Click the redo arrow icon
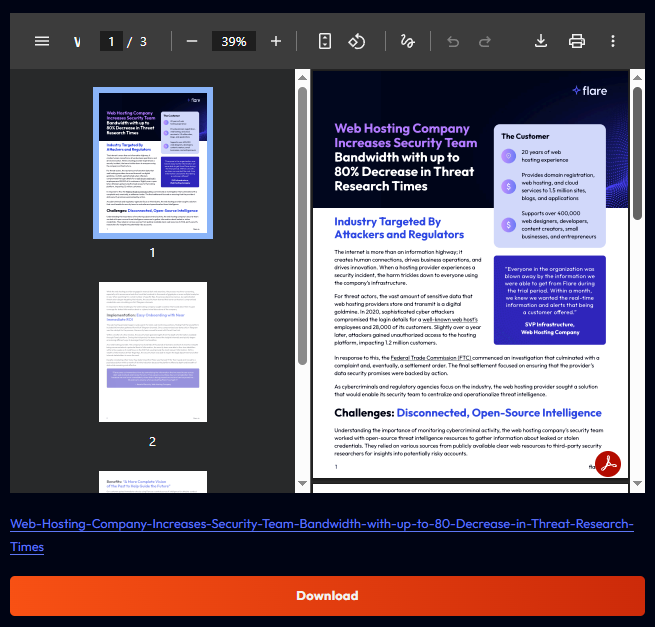 485,41
